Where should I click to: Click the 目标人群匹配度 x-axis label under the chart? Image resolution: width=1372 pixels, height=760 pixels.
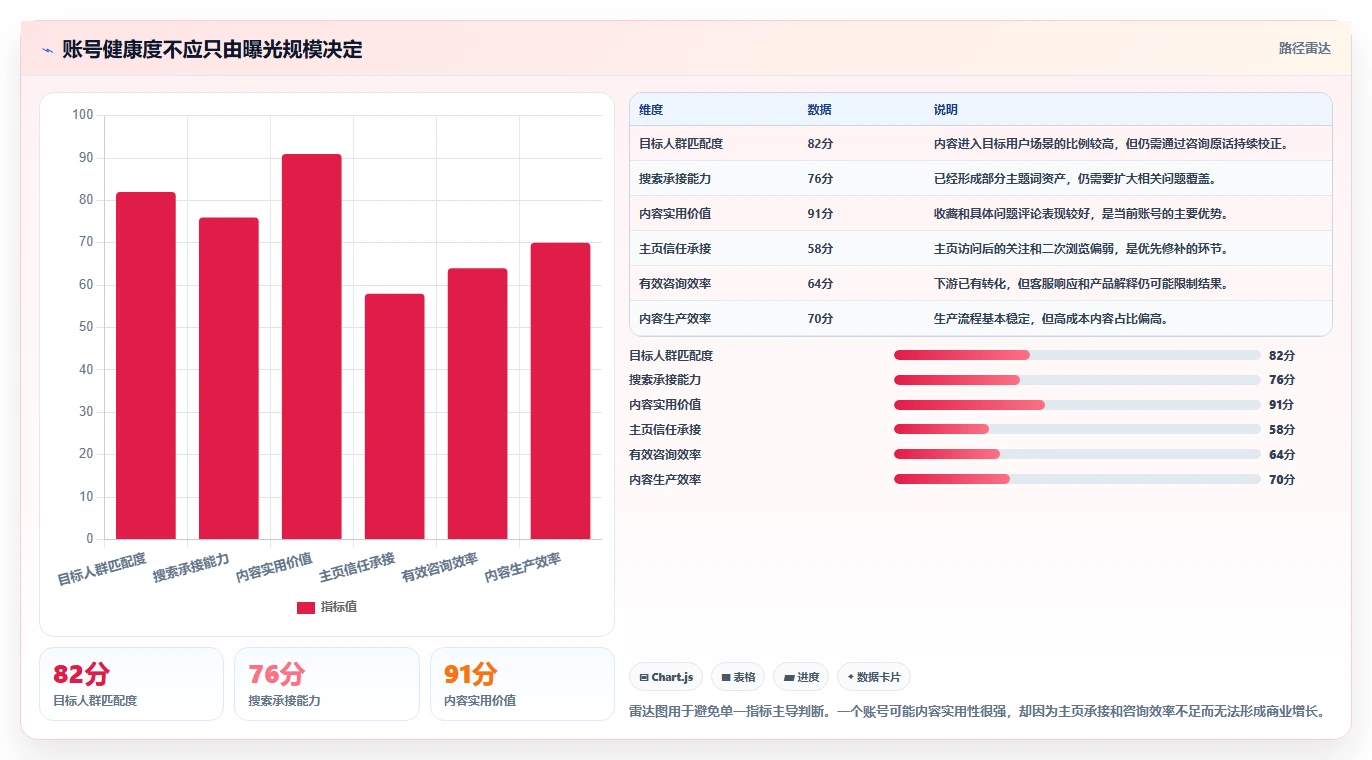[102, 569]
